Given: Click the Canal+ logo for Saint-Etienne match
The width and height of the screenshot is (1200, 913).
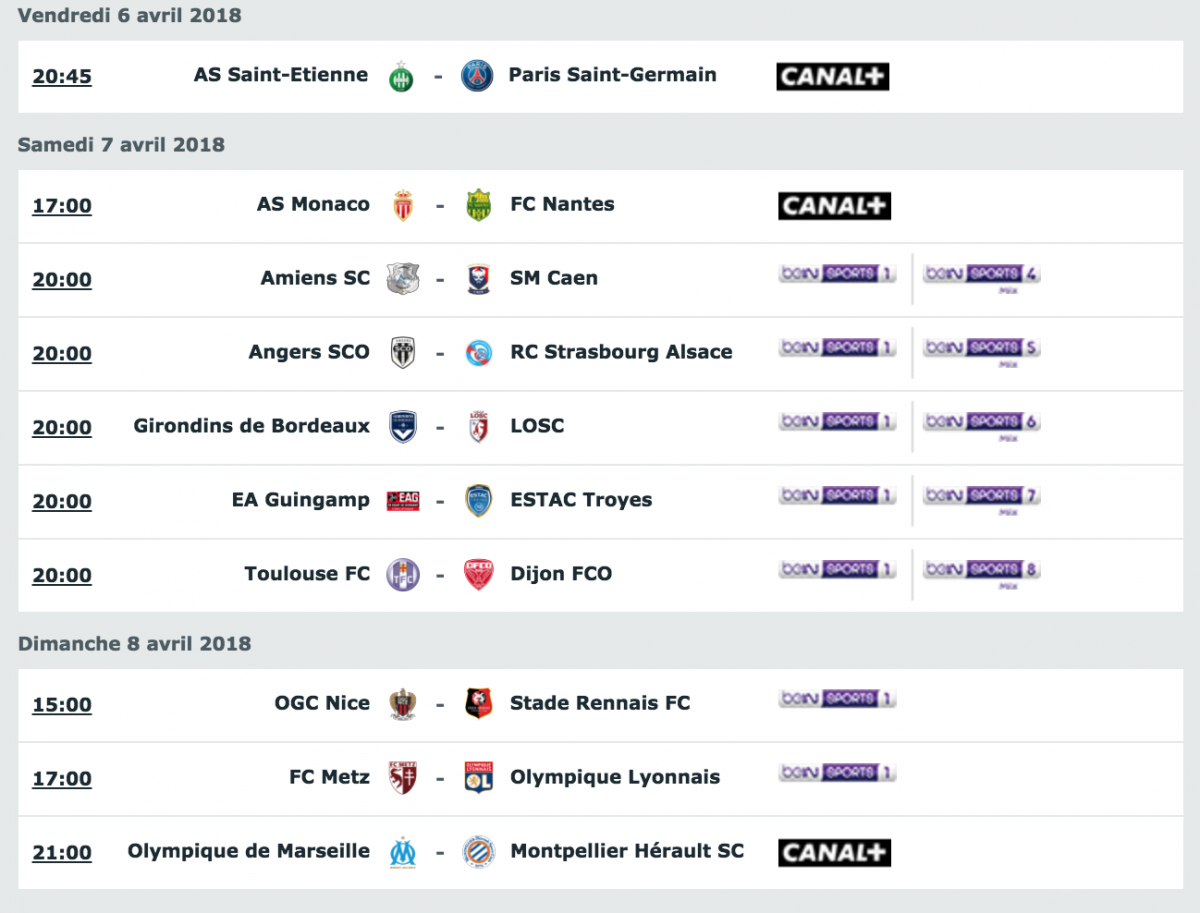Looking at the screenshot, I should (x=833, y=76).
